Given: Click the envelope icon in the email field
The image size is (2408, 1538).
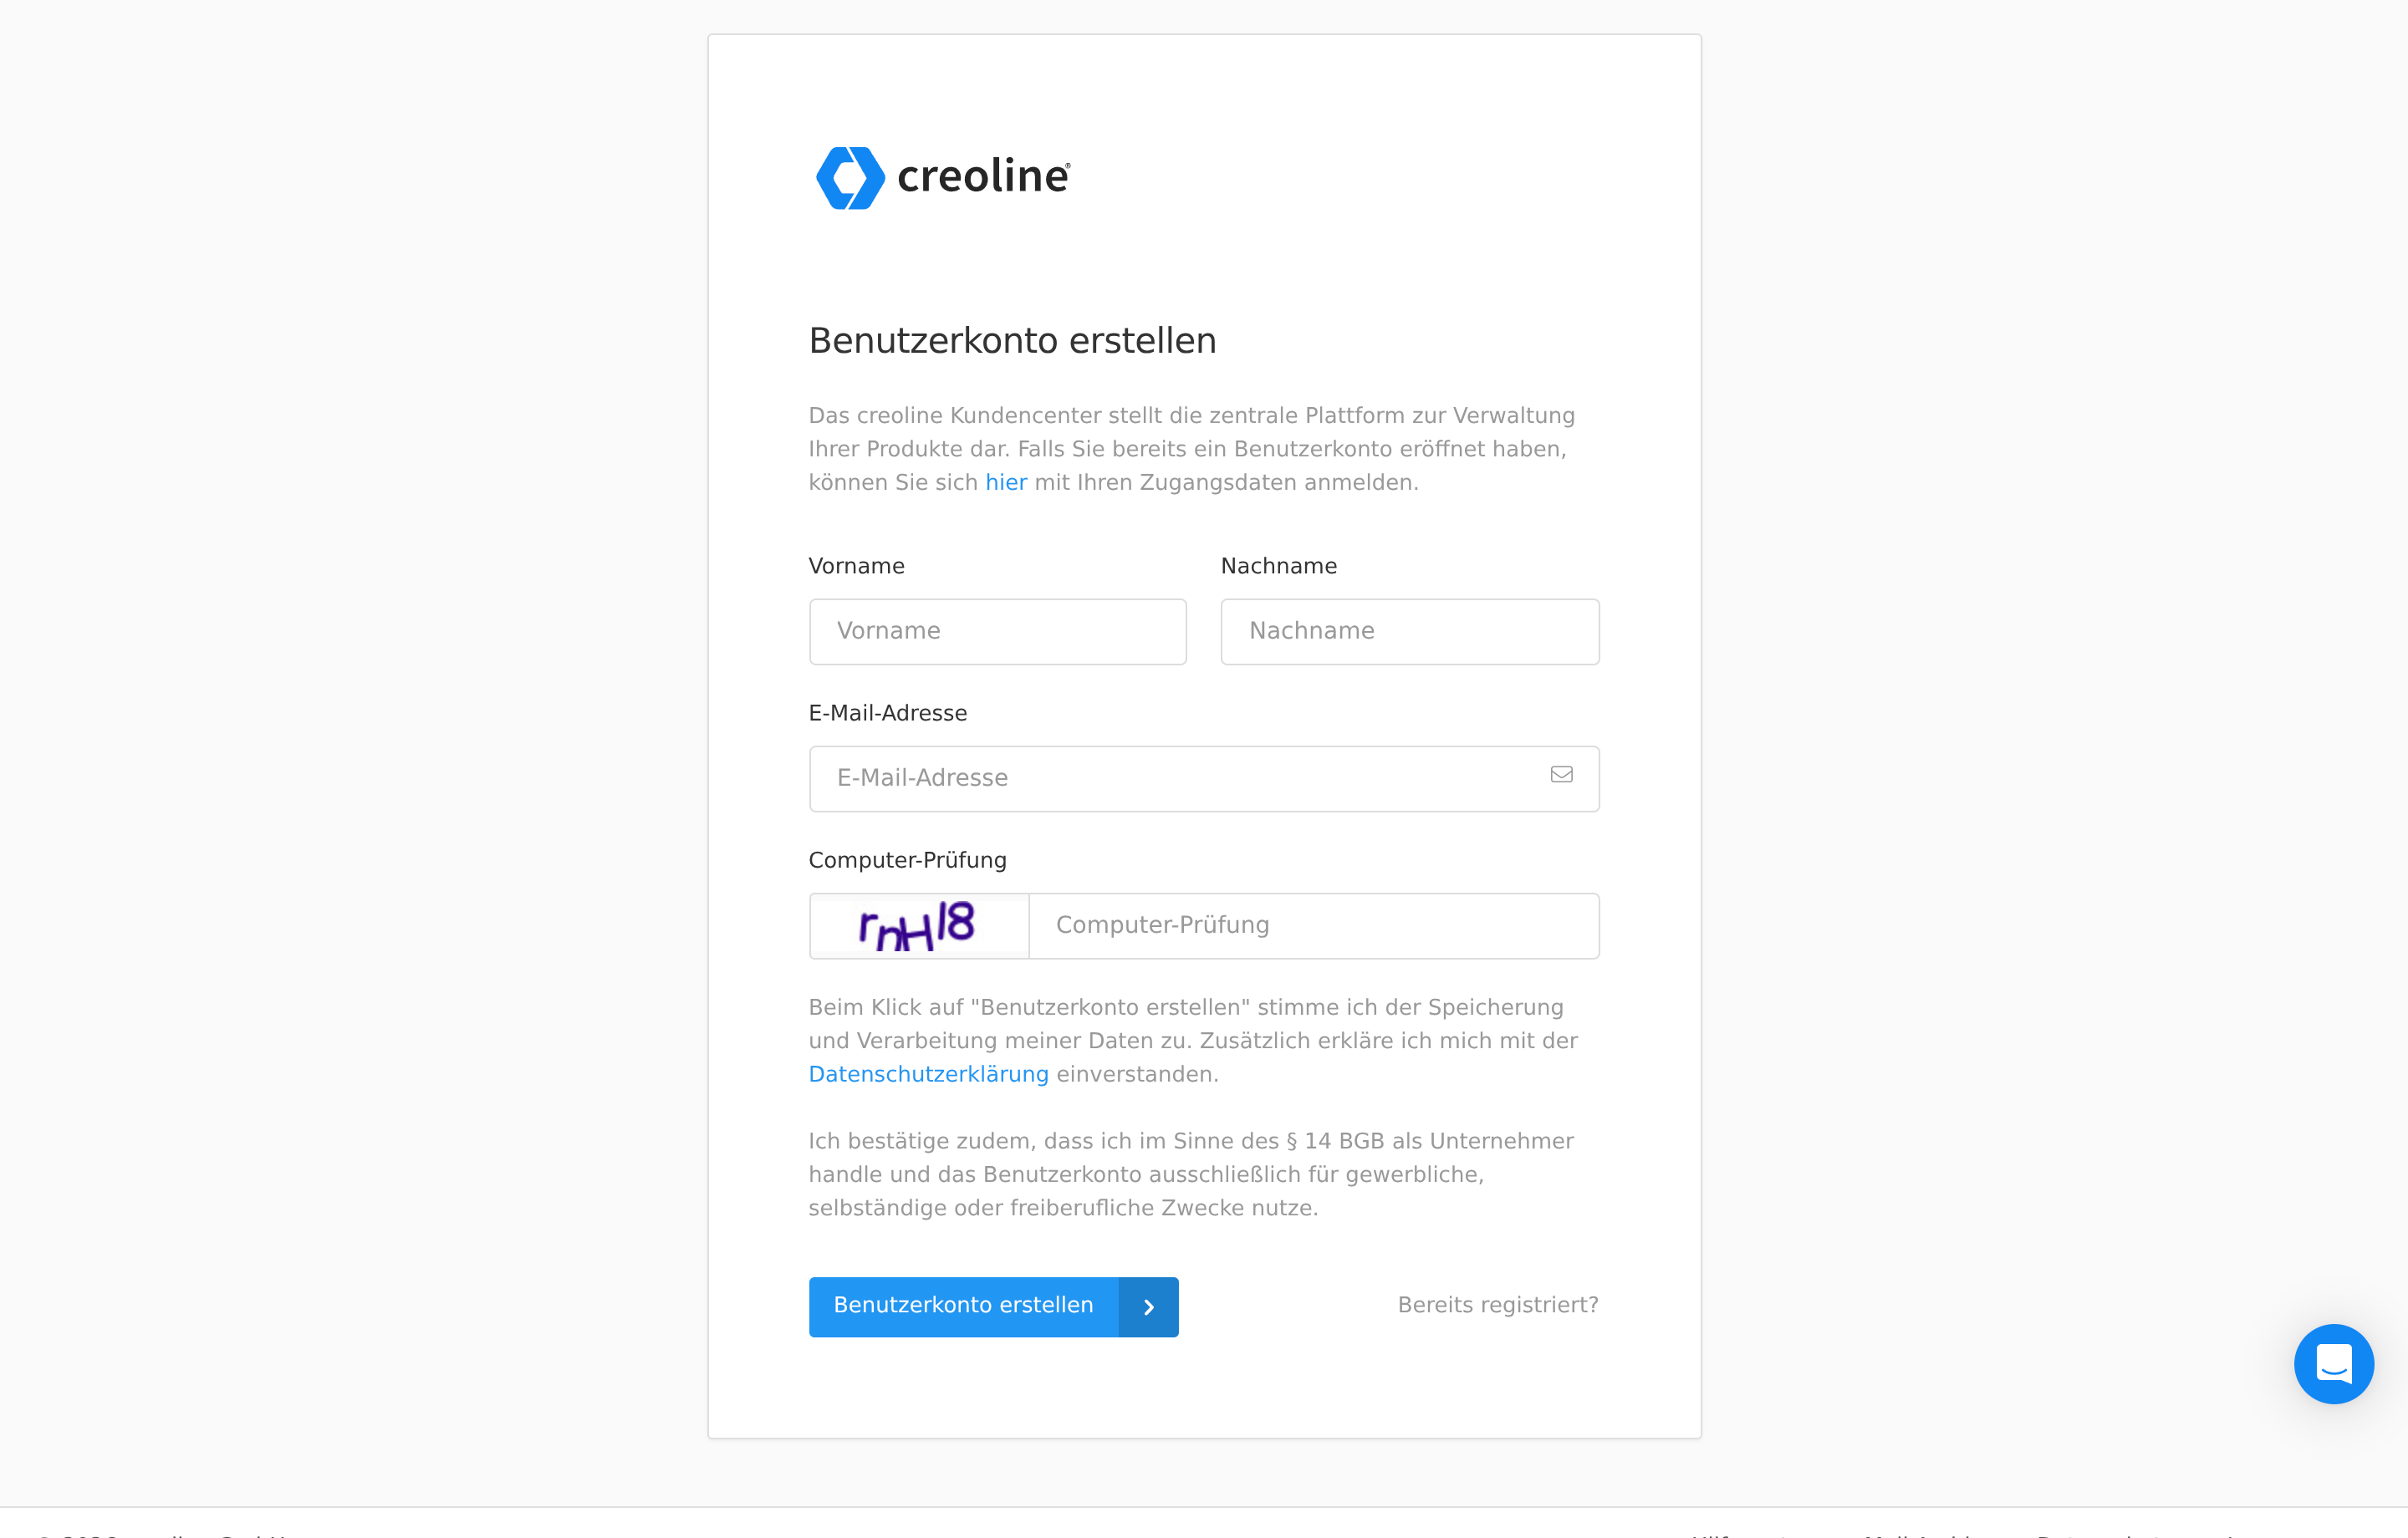Looking at the screenshot, I should coord(1561,775).
